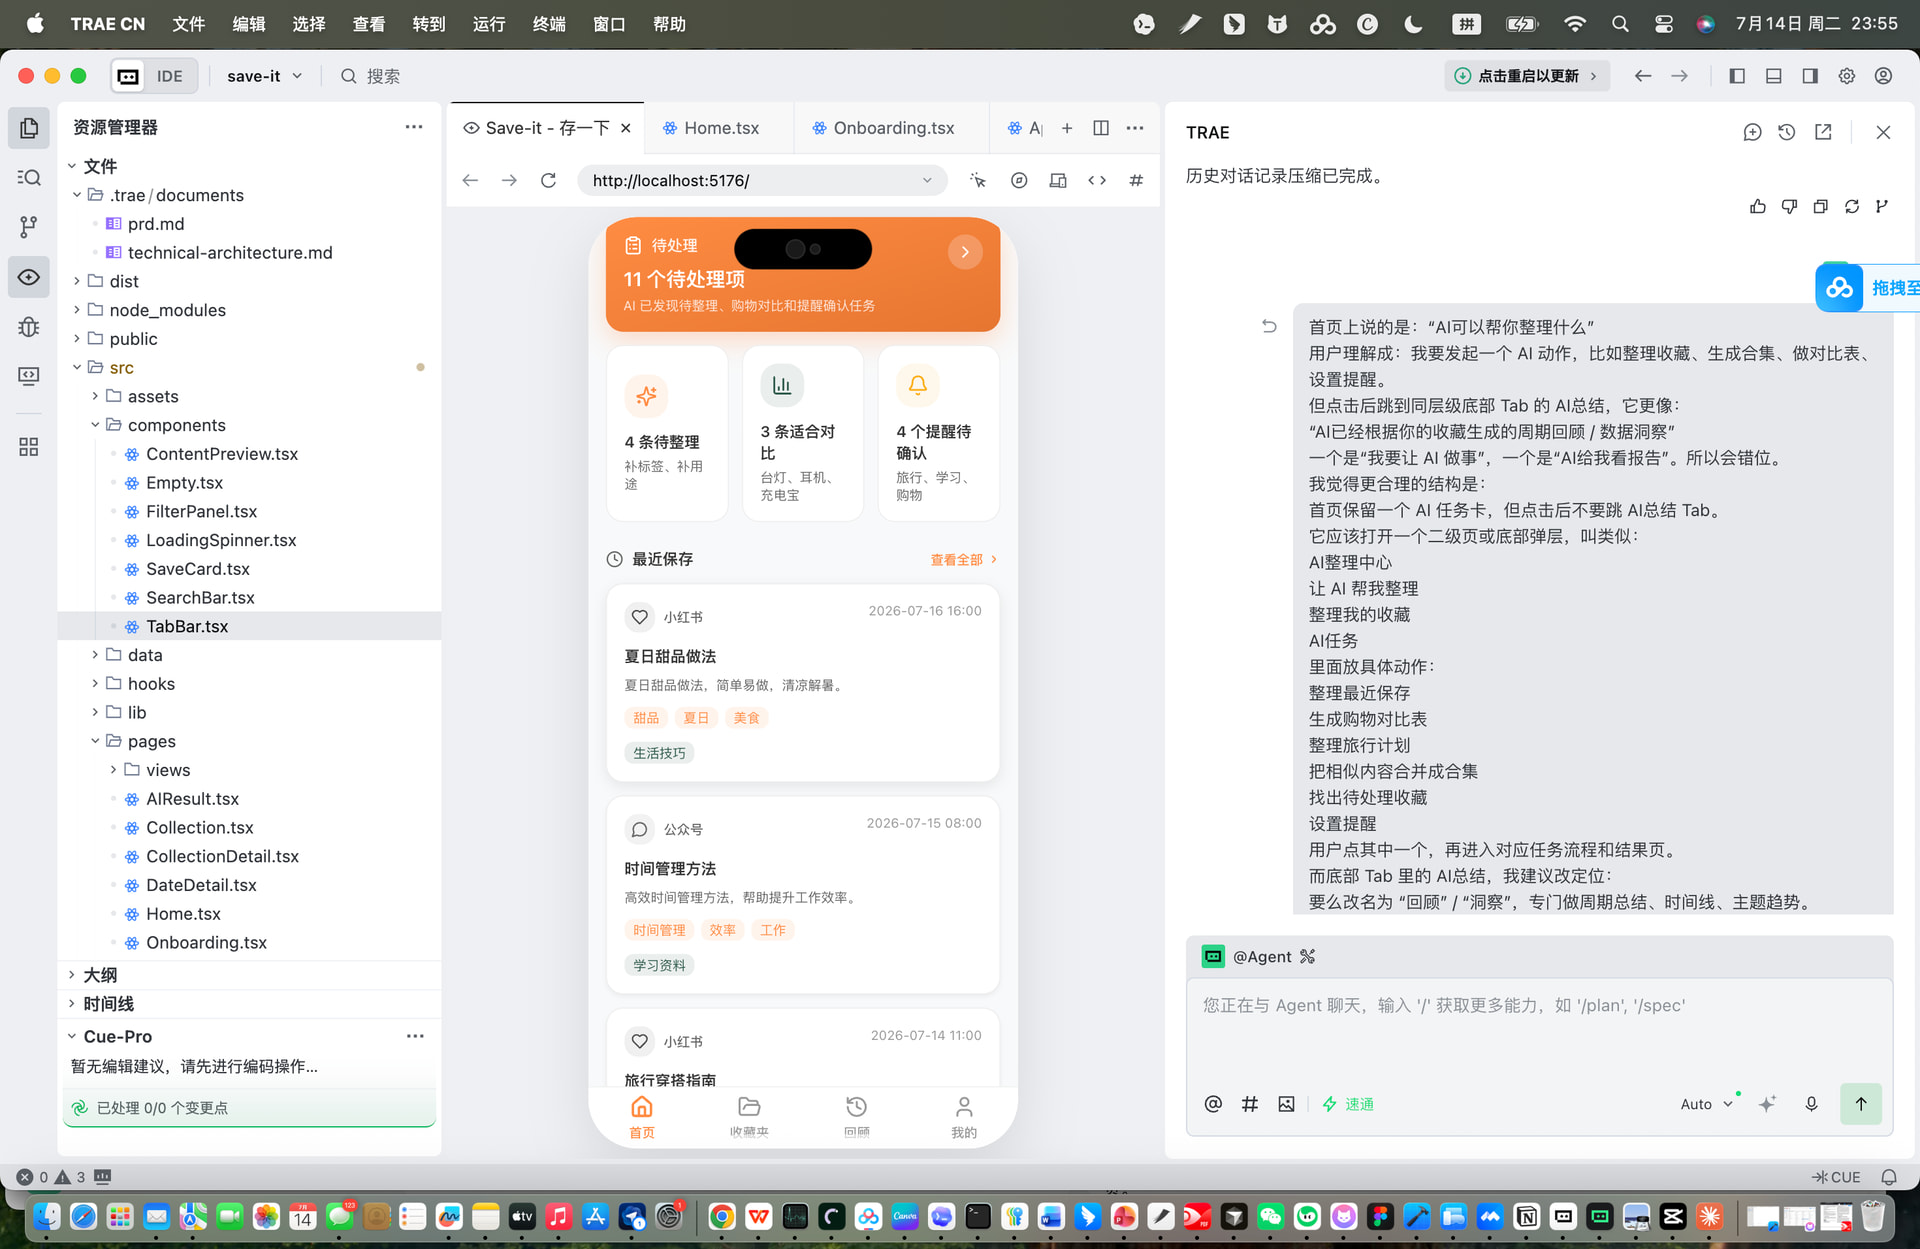
Task: Toggle the bottom panel visibility
Action: [1774, 76]
